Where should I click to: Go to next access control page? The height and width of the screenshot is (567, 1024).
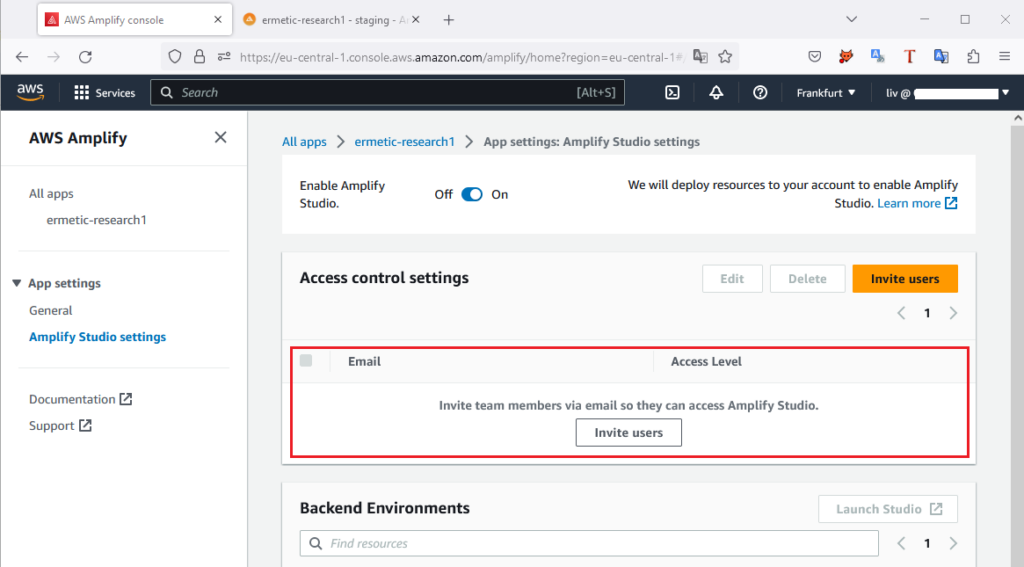(x=953, y=313)
